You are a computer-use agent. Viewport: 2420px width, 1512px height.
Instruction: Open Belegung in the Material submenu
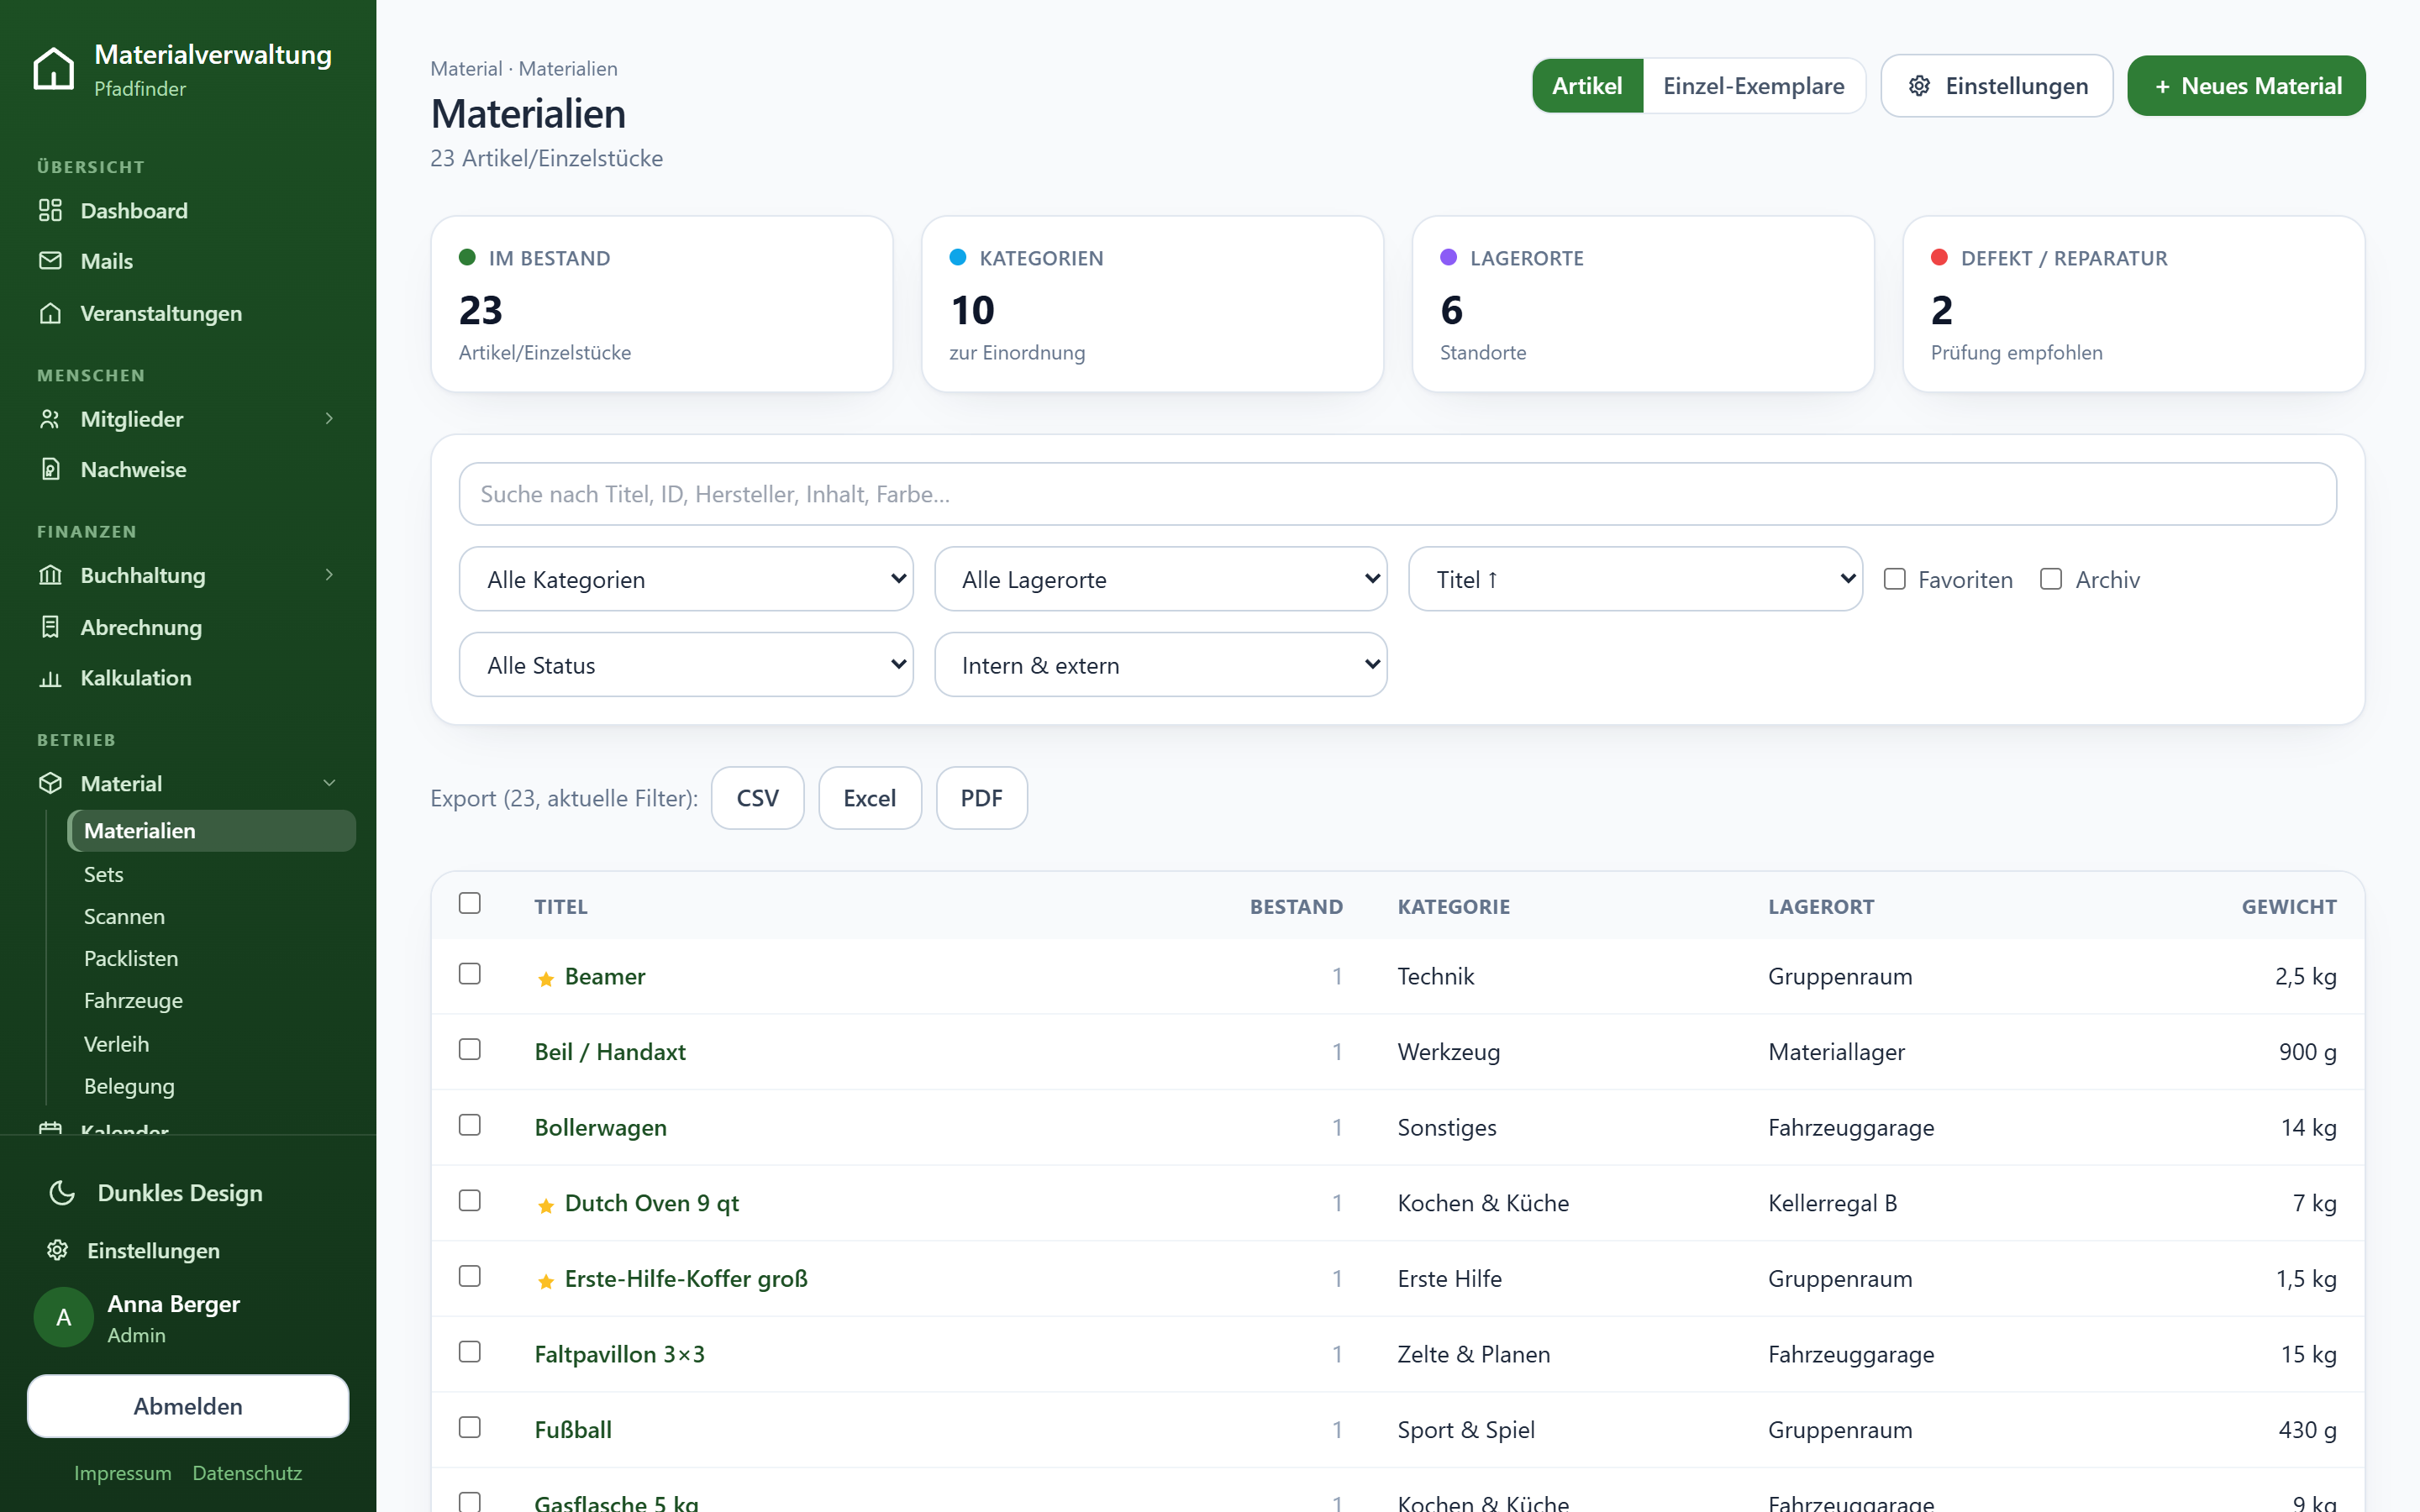click(129, 1086)
